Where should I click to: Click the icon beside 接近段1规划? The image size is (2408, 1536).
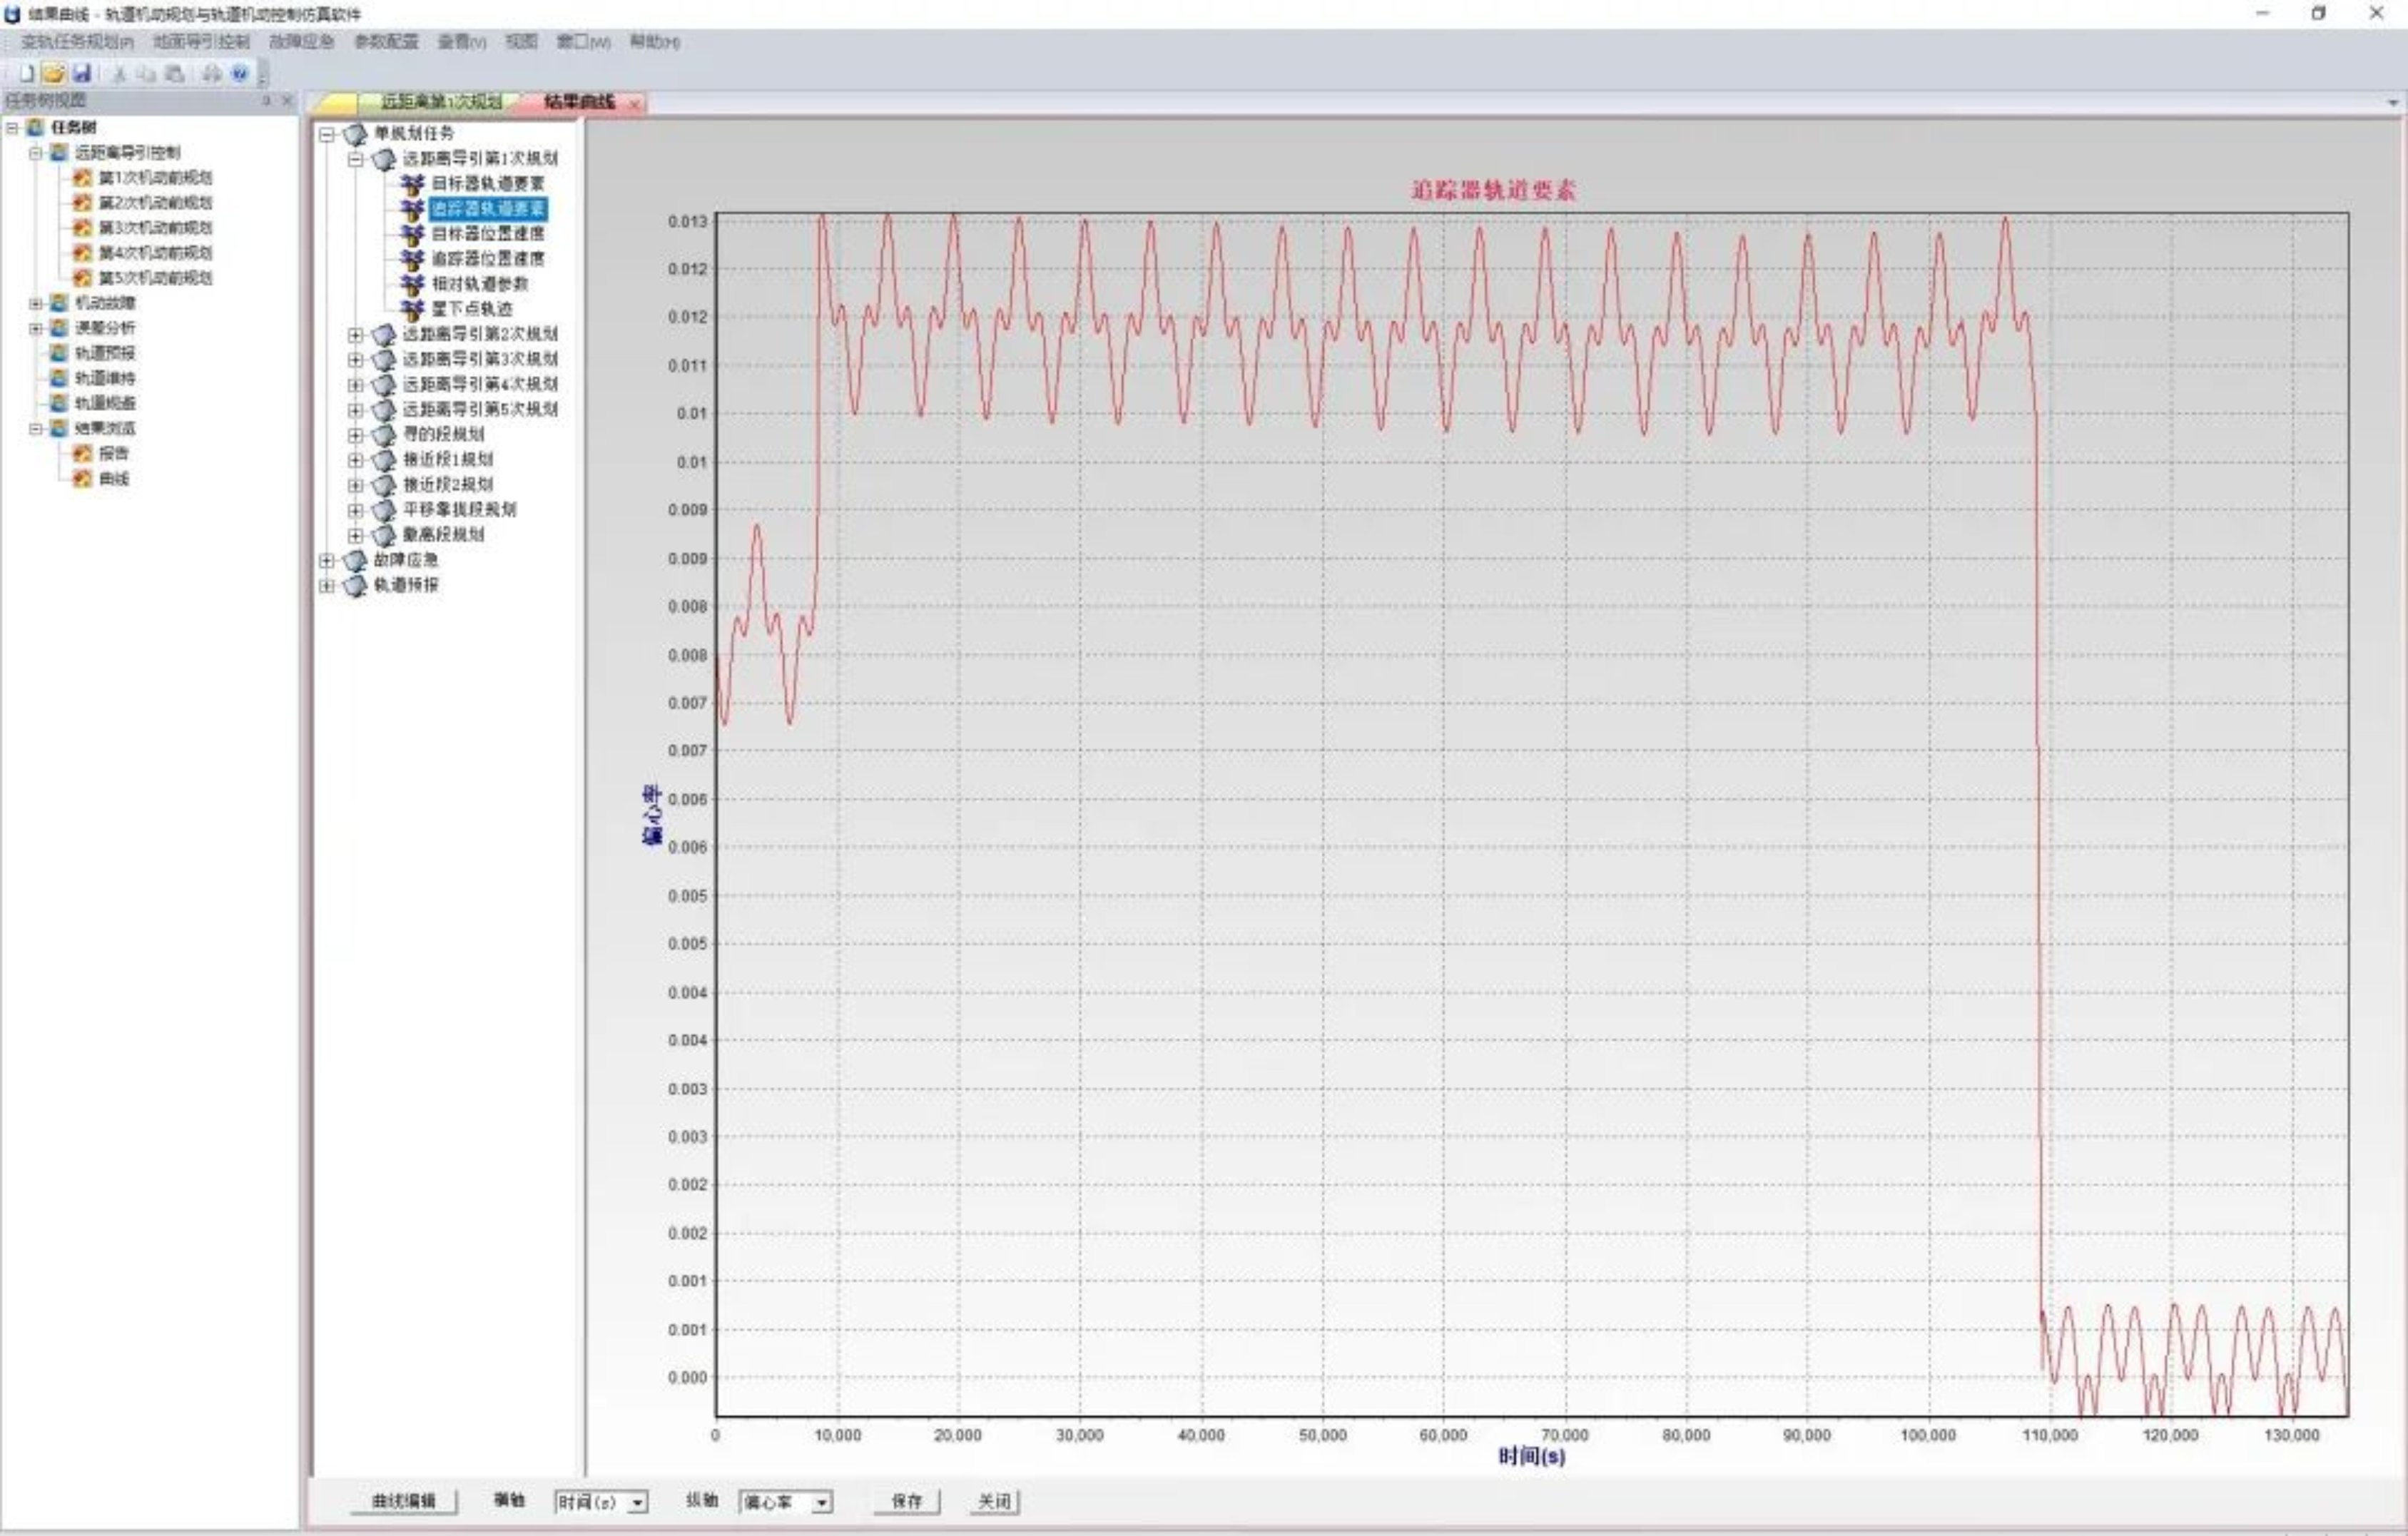pyautogui.click(x=384, y=460)
